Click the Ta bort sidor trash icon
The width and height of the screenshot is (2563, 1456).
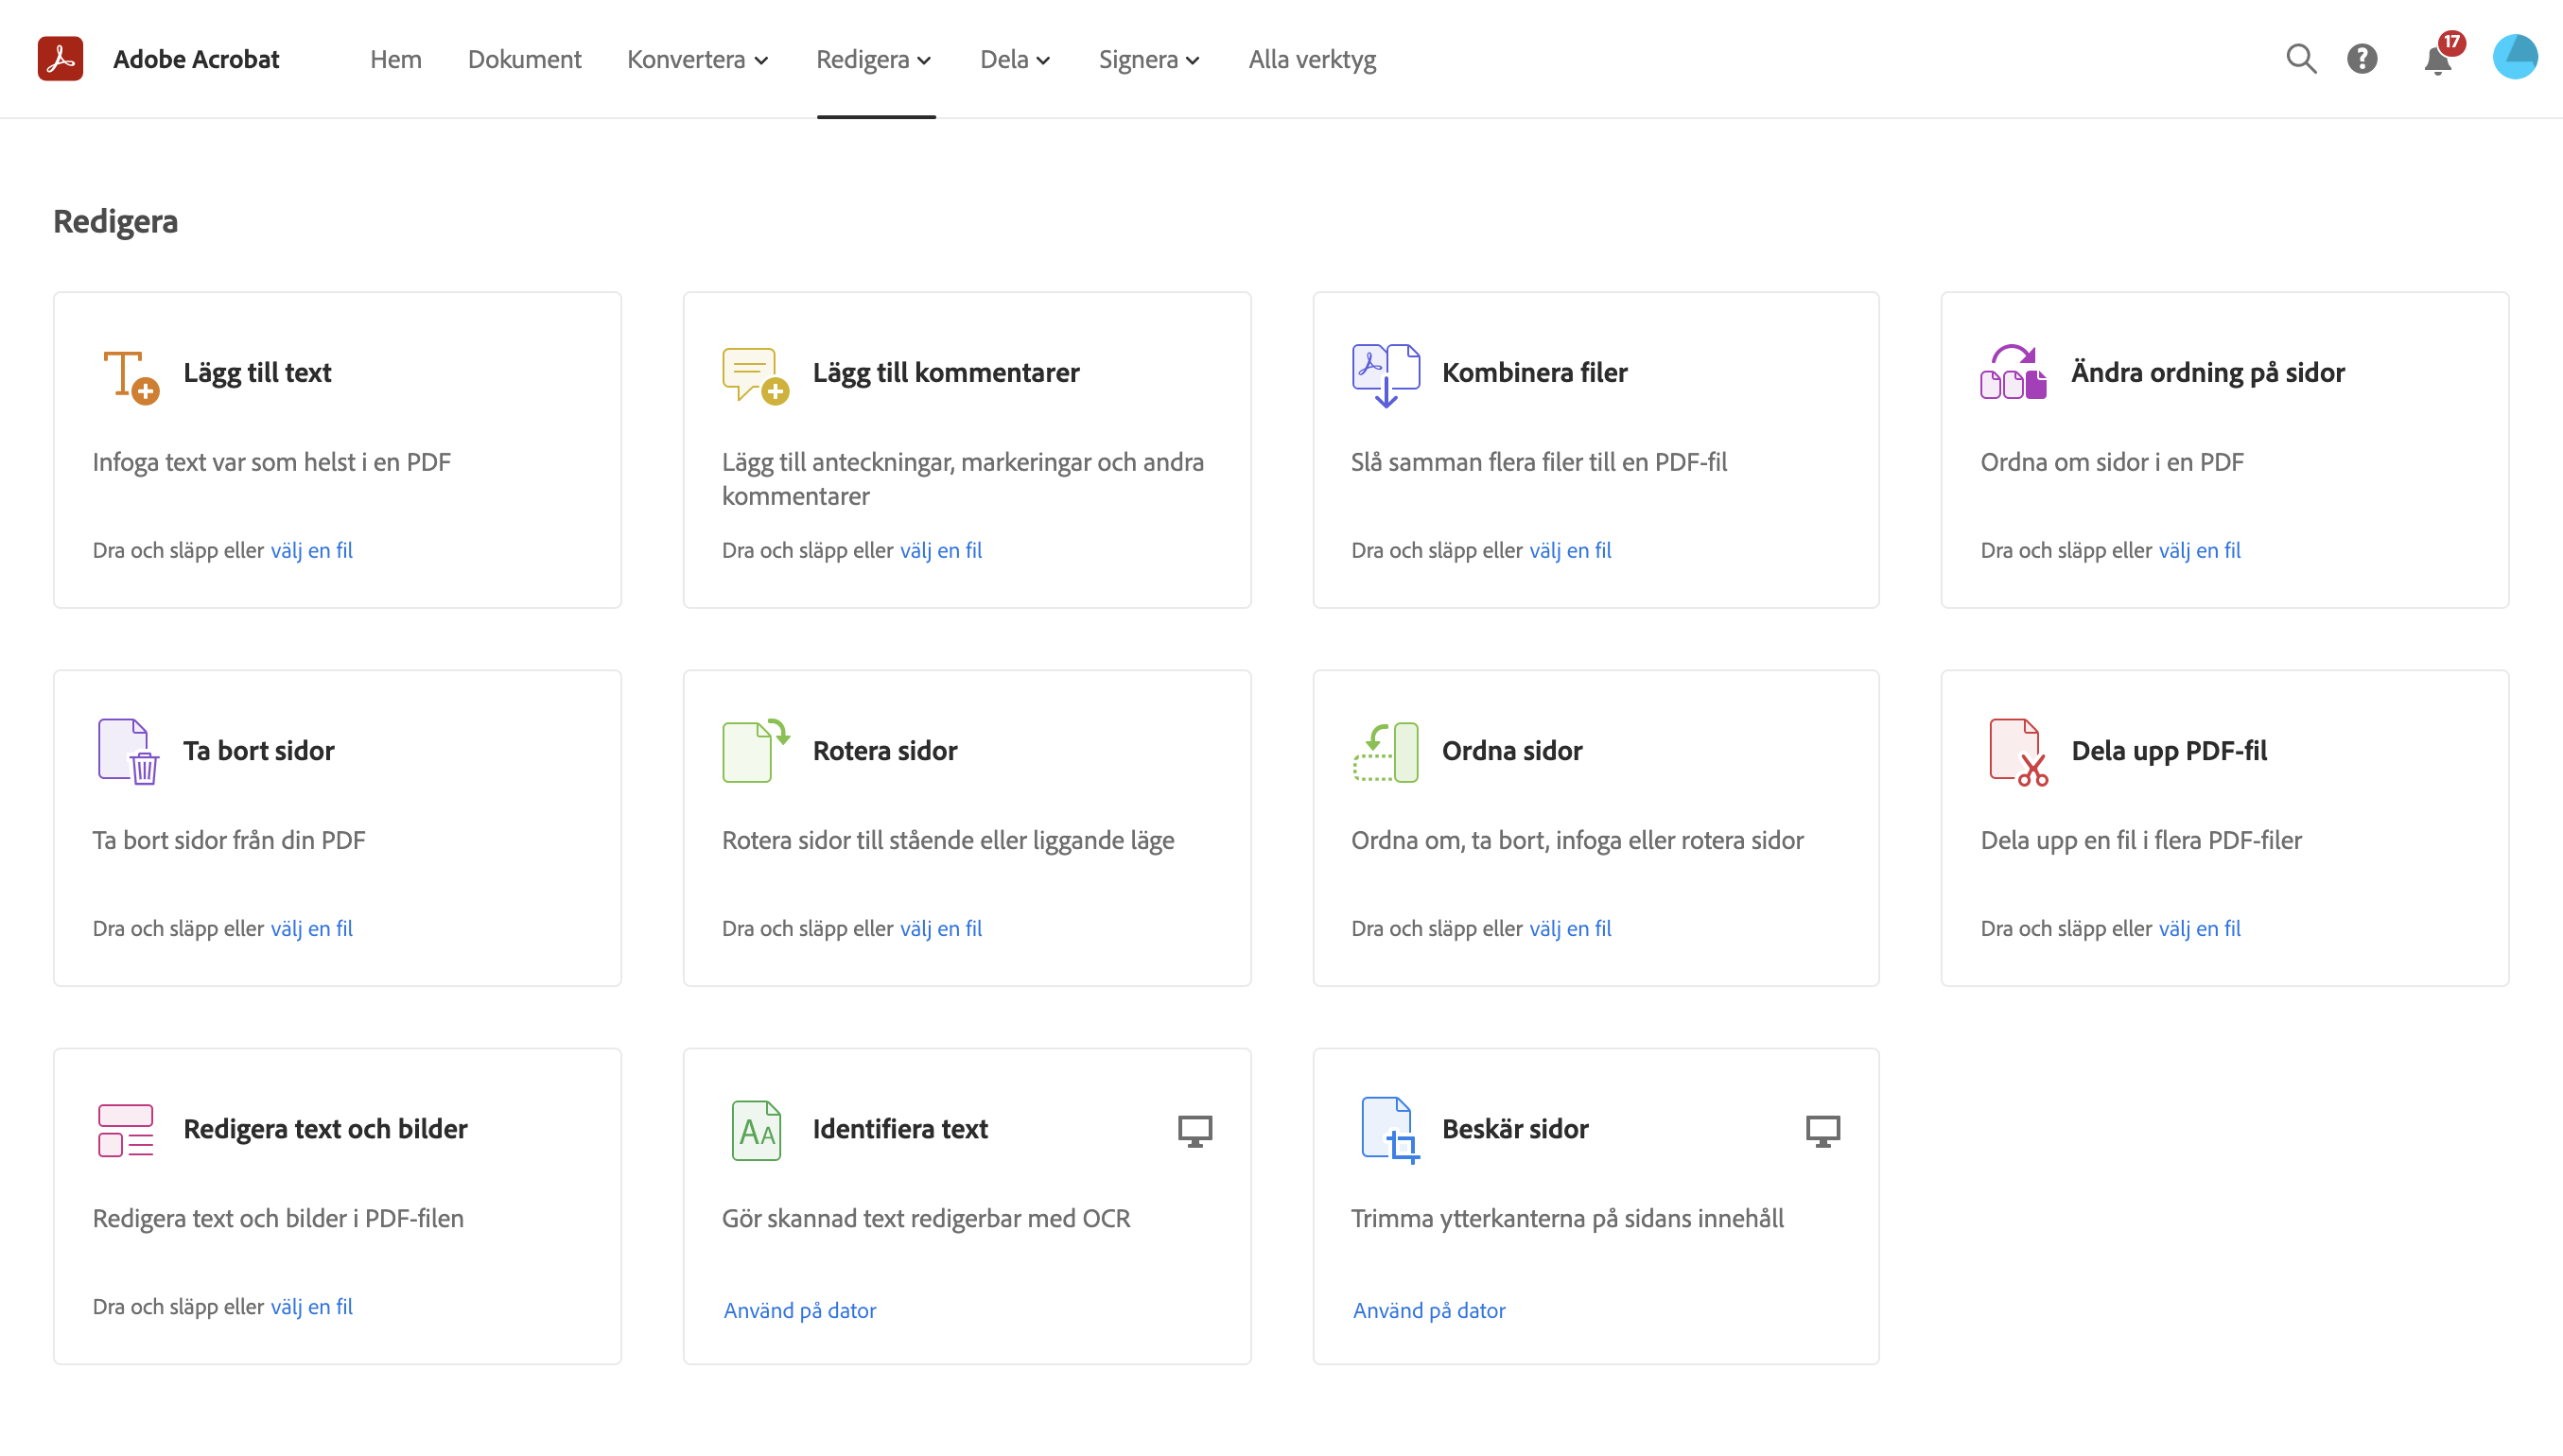128,751
